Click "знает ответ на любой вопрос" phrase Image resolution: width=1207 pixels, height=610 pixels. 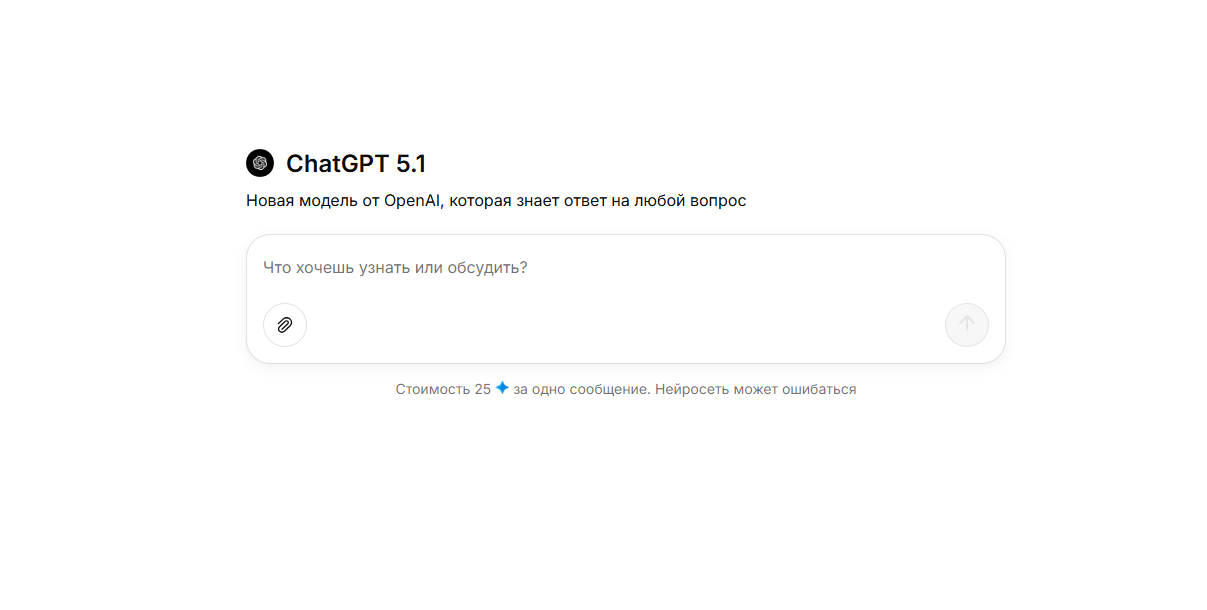tap(633, 201)
